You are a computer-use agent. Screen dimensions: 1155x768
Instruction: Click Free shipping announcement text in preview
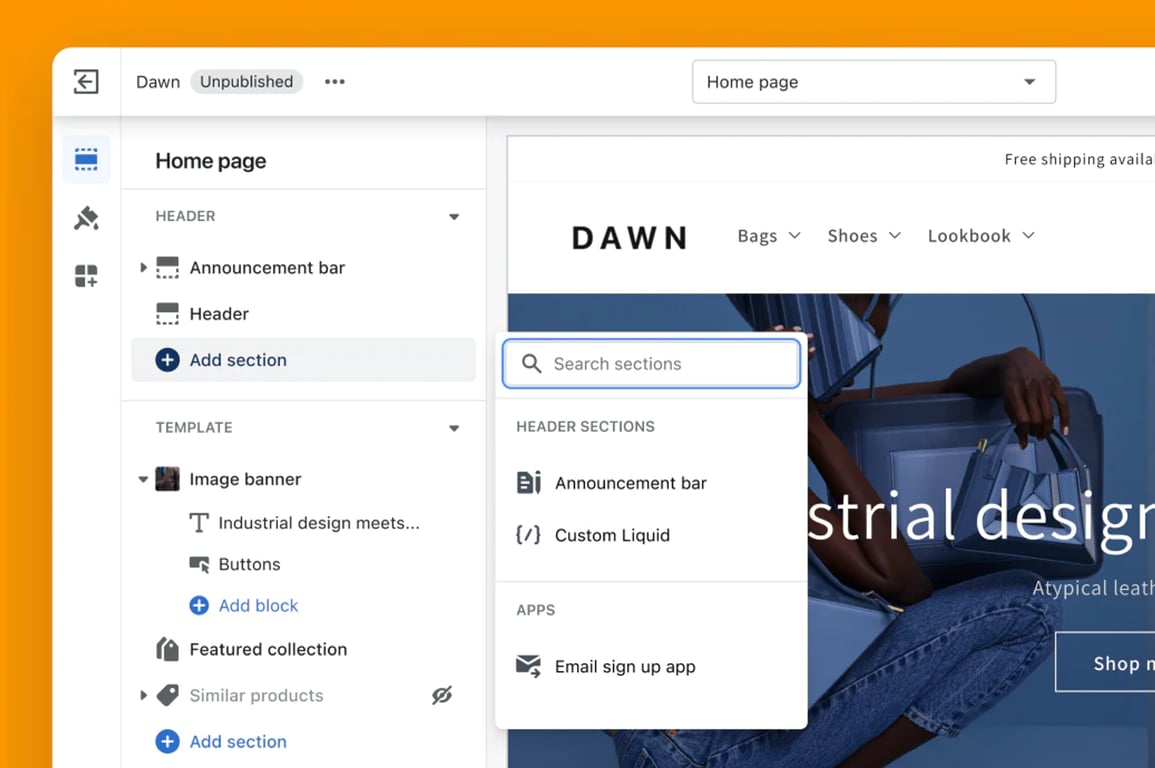click(x=1079, y=159)
